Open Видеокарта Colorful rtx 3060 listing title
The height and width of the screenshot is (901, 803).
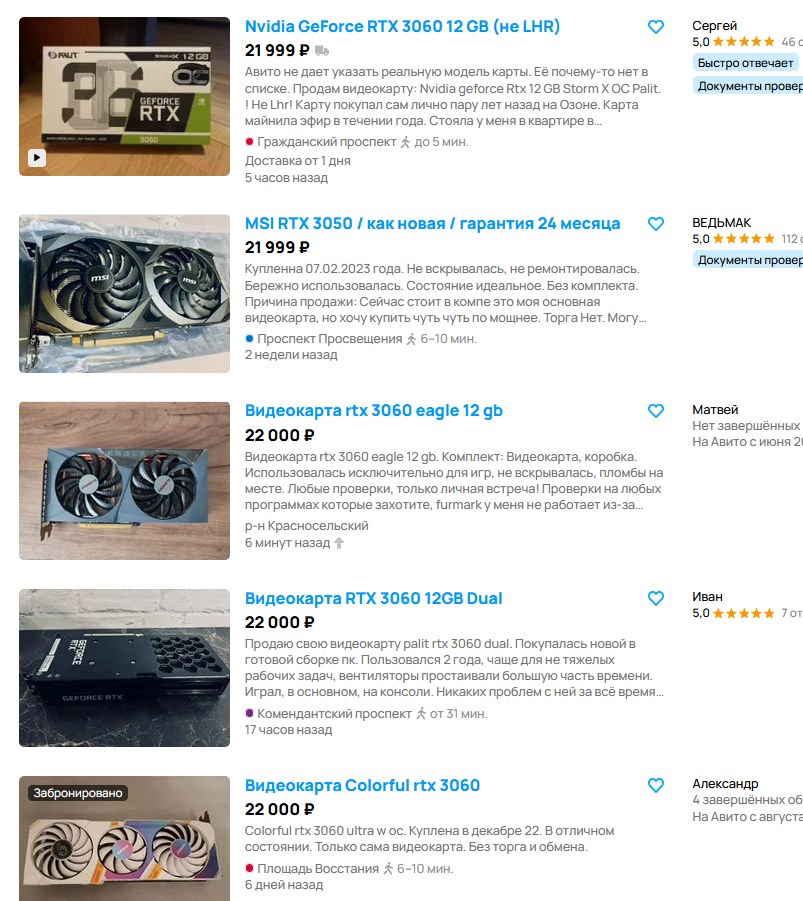coord(362,785)
